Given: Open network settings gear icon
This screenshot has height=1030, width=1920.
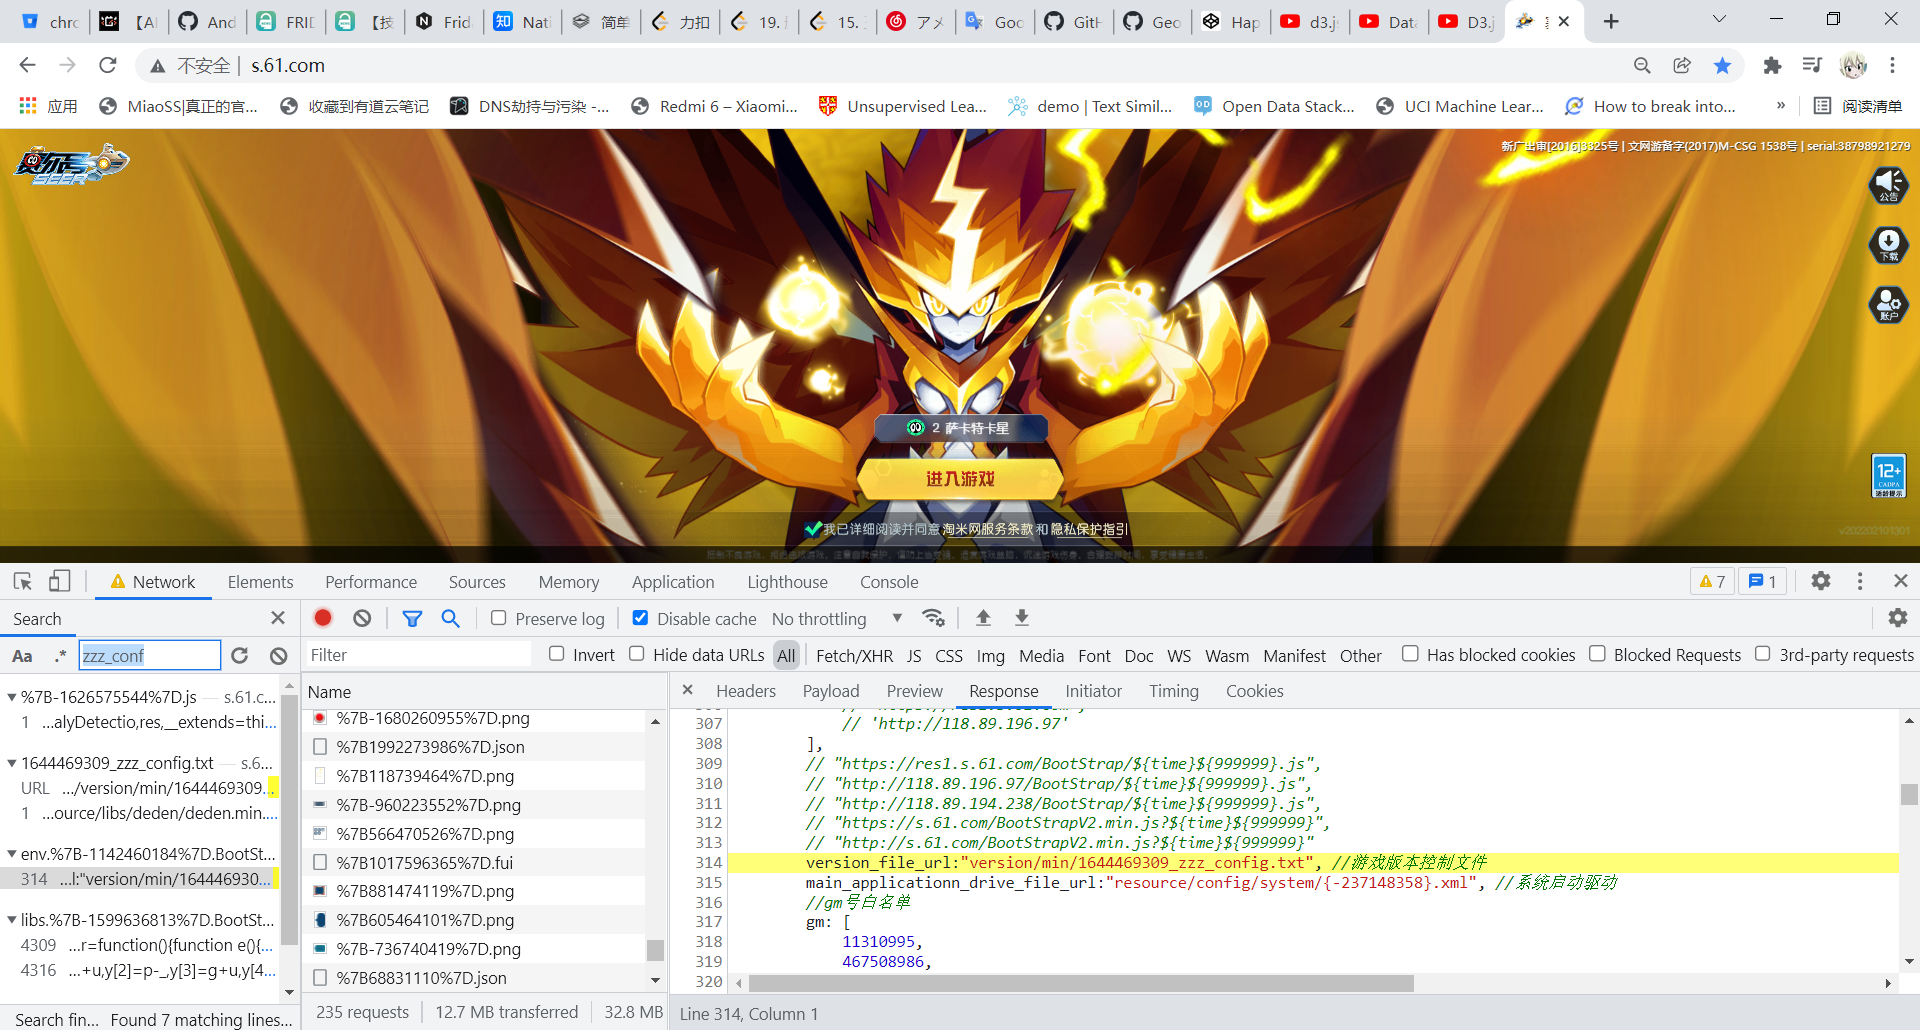Looking at the screenshot, I should pos(1898,618).
